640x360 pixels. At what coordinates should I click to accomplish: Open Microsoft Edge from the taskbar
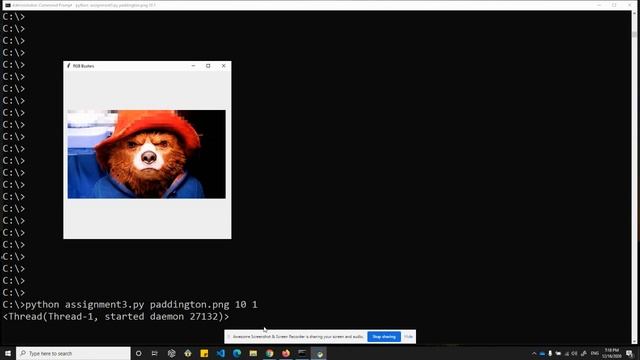tap(237, 353)
